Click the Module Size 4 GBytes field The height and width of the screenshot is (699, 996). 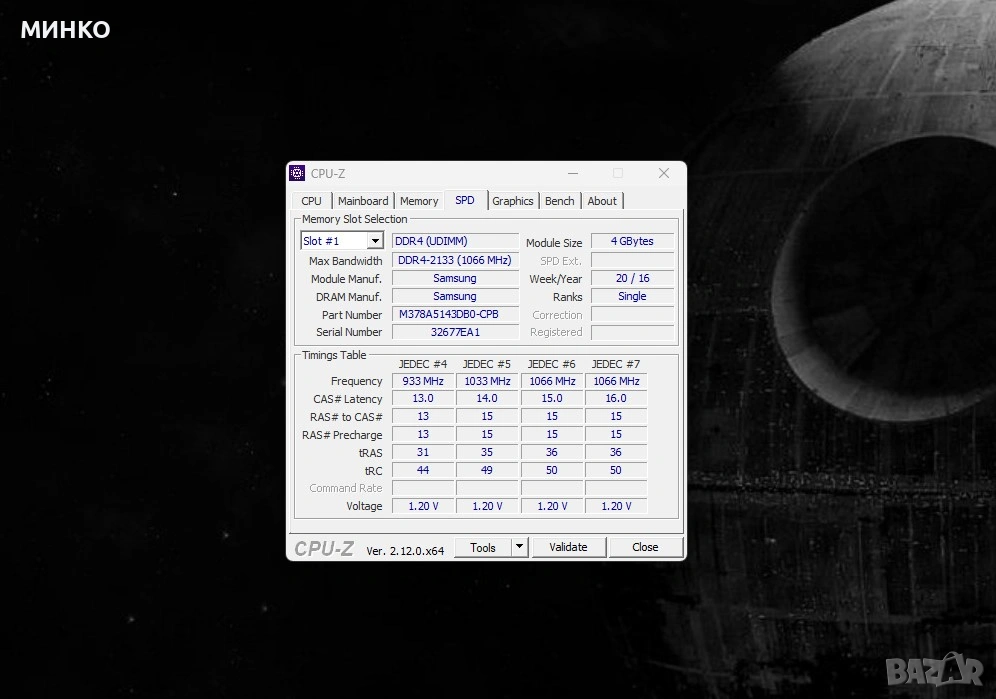[x=632, y=241]
